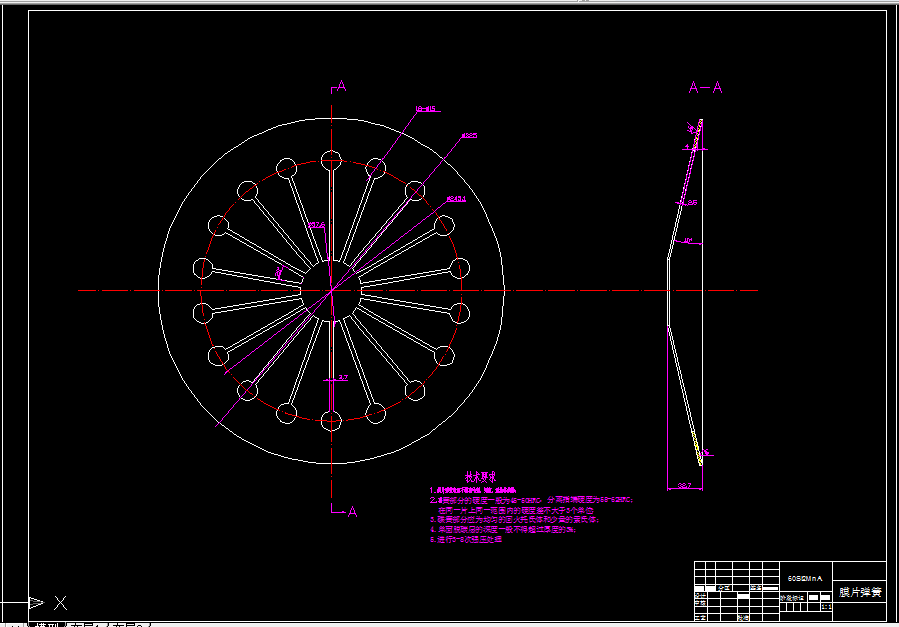Click the 阶段标记 cell in title block

(792, 598)
